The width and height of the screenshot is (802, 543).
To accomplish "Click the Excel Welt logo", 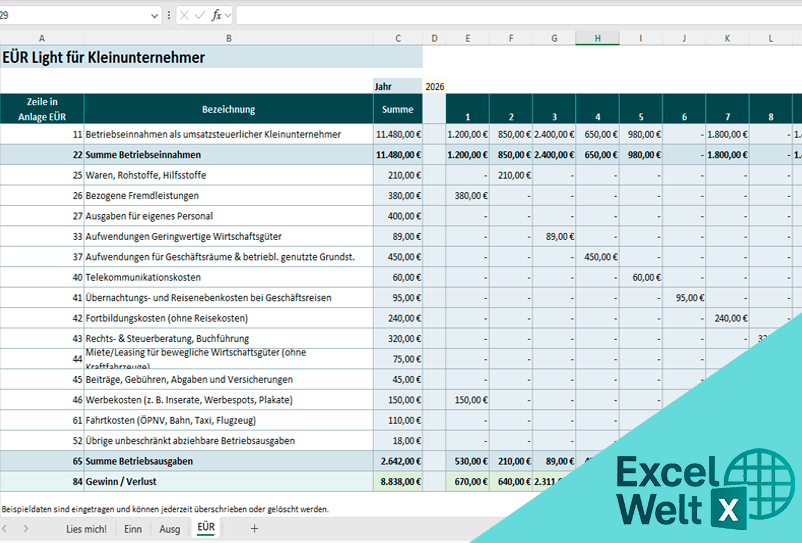I will tap(690, 489).
